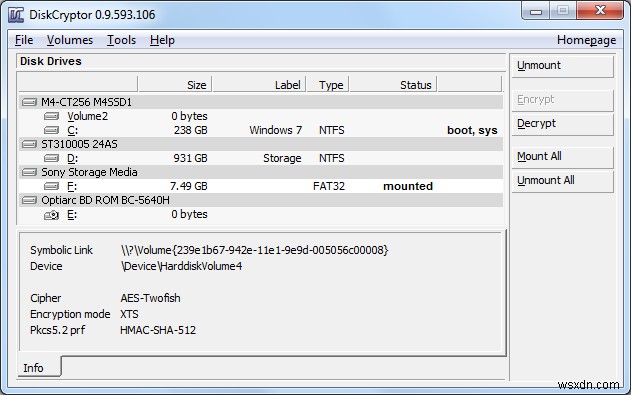Viewport: 631px width, 395px height.
Task: Click the C: drive icon
Action: coord(51,130)
